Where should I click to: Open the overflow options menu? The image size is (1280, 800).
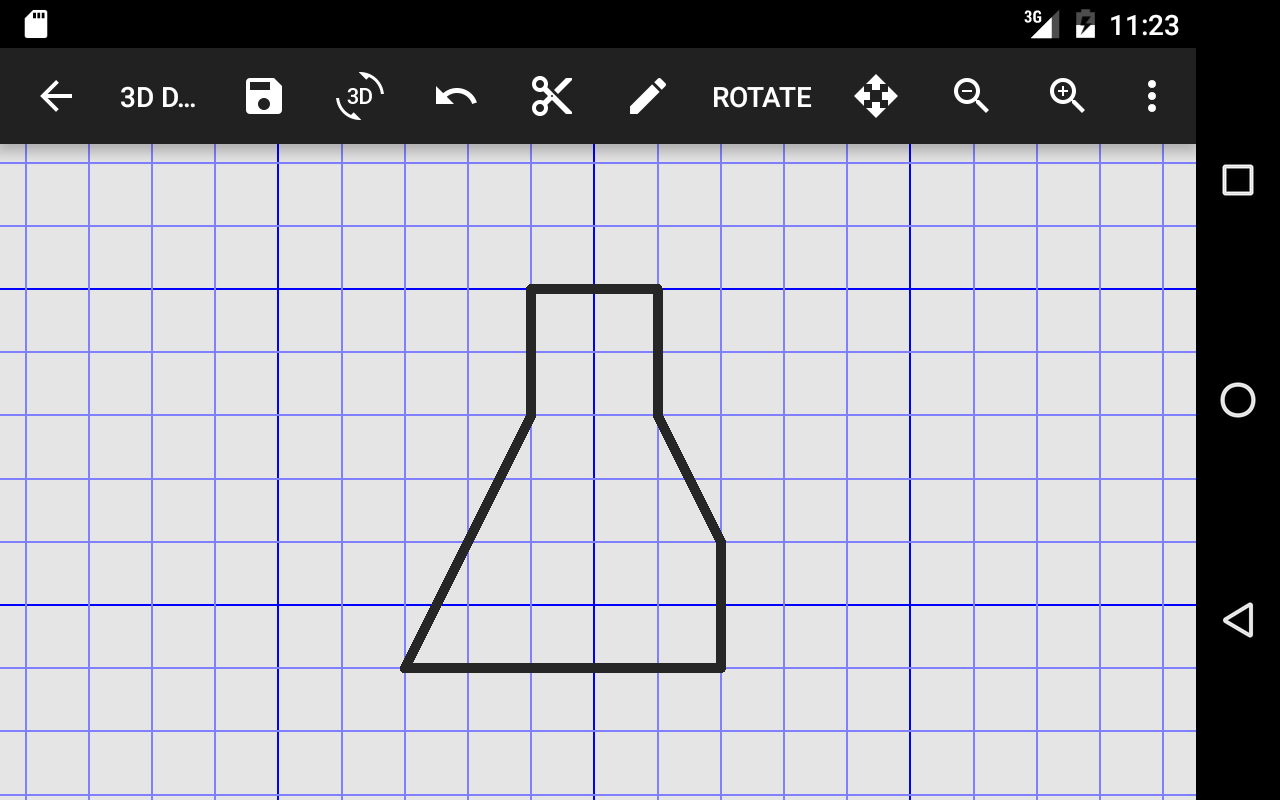pos(1152,96)
